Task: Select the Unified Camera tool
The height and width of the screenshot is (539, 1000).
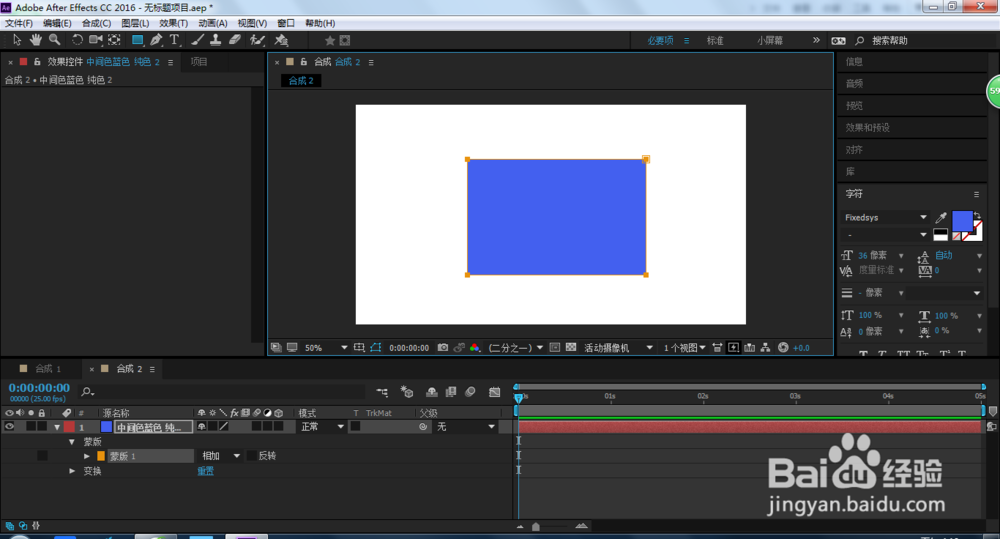Action: point(96,40)
